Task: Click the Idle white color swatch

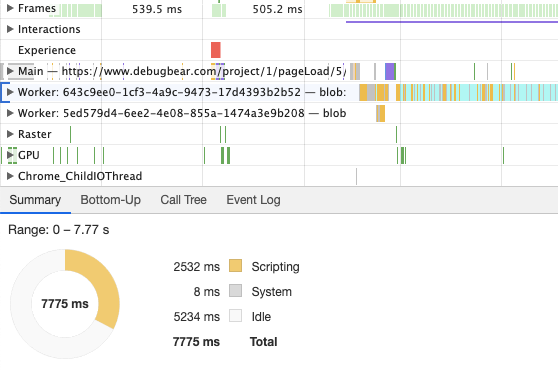Action: pyautogui.click(x=236, y=316)
